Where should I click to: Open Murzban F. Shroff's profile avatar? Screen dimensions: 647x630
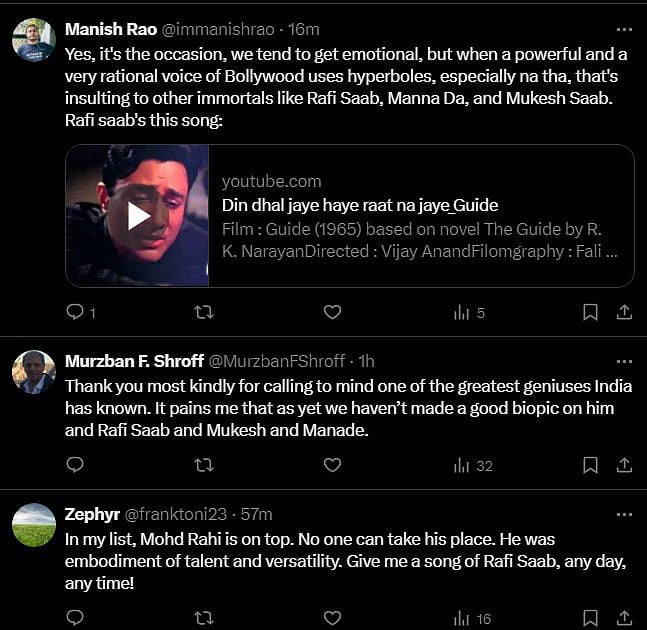[34, 372]
